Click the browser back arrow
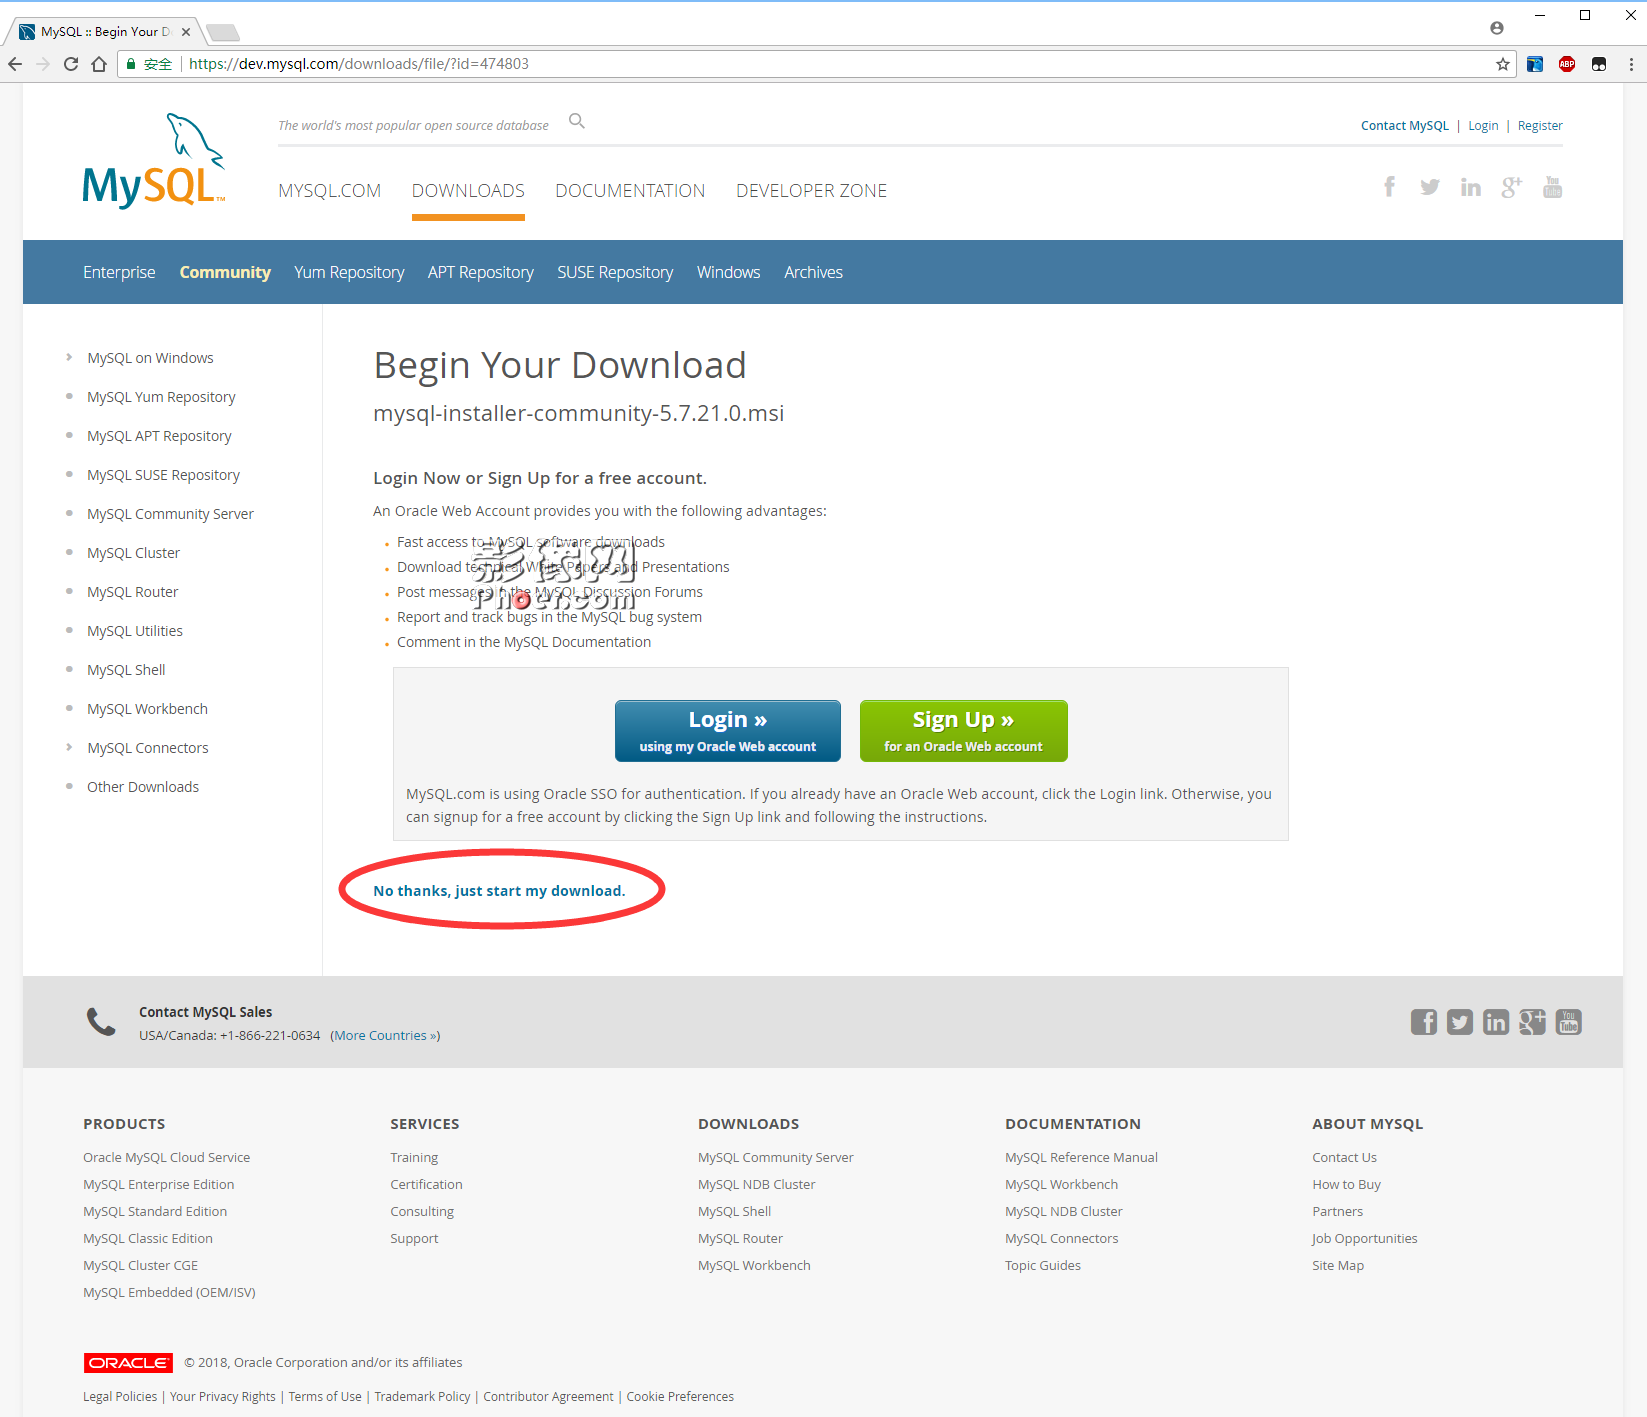1647x1417 pixels. click(x=15, y=64)
